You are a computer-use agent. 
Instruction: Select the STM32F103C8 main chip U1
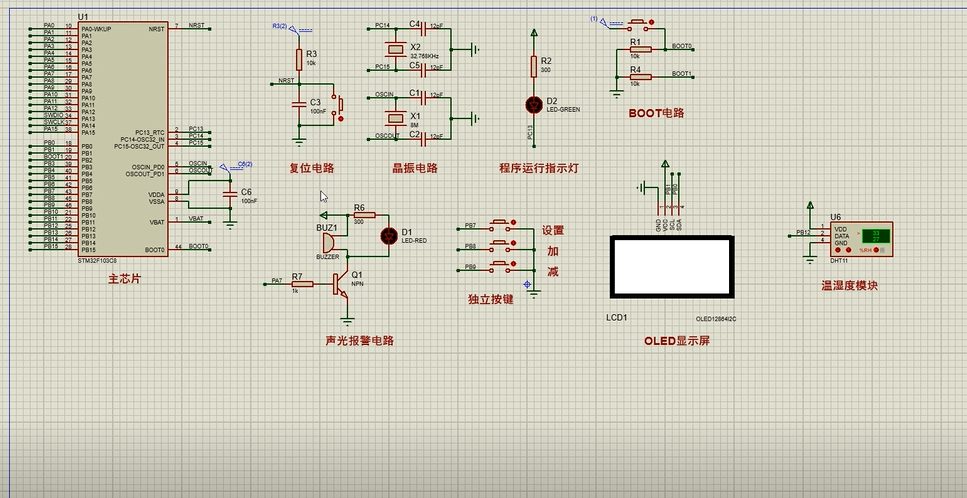point(122,140)
